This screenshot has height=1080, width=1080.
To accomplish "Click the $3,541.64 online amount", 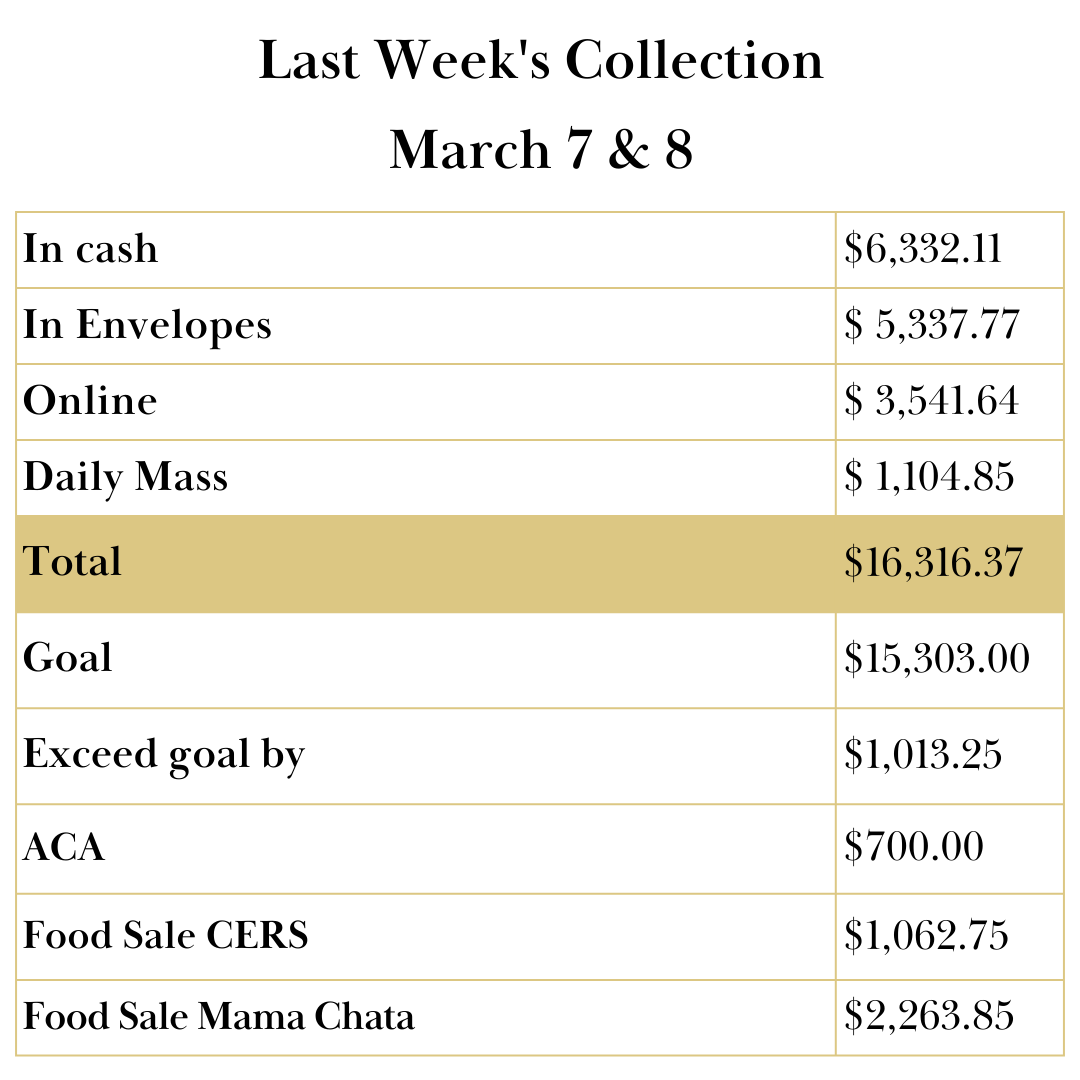I will [931, 401].
